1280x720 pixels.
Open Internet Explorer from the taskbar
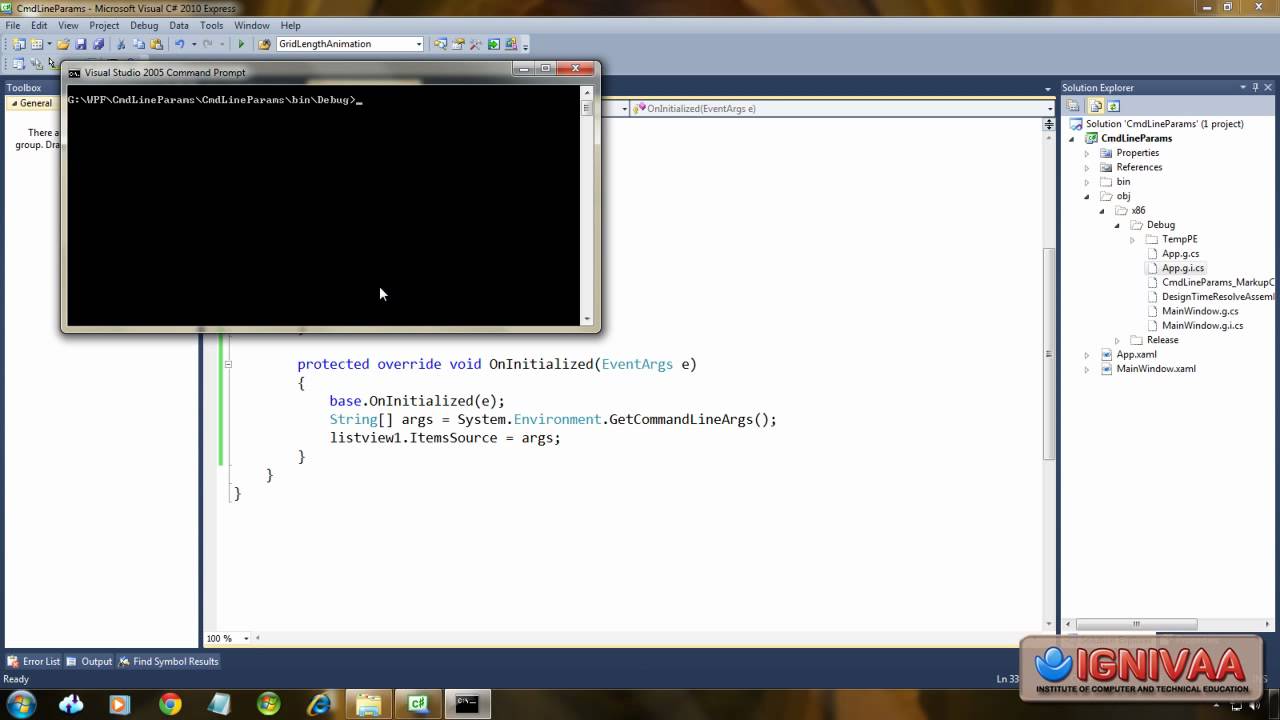320,704
